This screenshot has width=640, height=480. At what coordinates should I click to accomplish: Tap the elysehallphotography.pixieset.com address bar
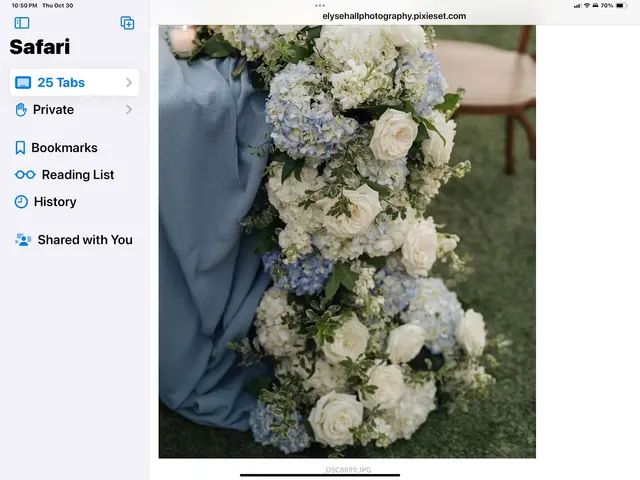point(394,16)
